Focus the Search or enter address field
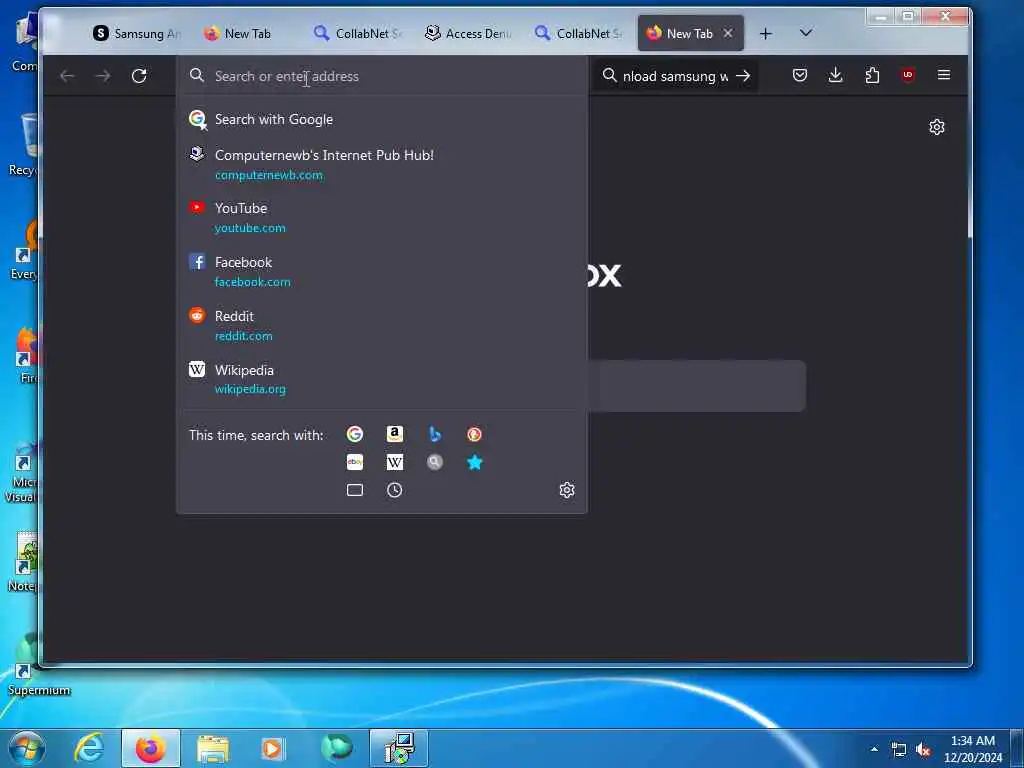Viewport: 1024px width, 768px height. coord(382,76)
